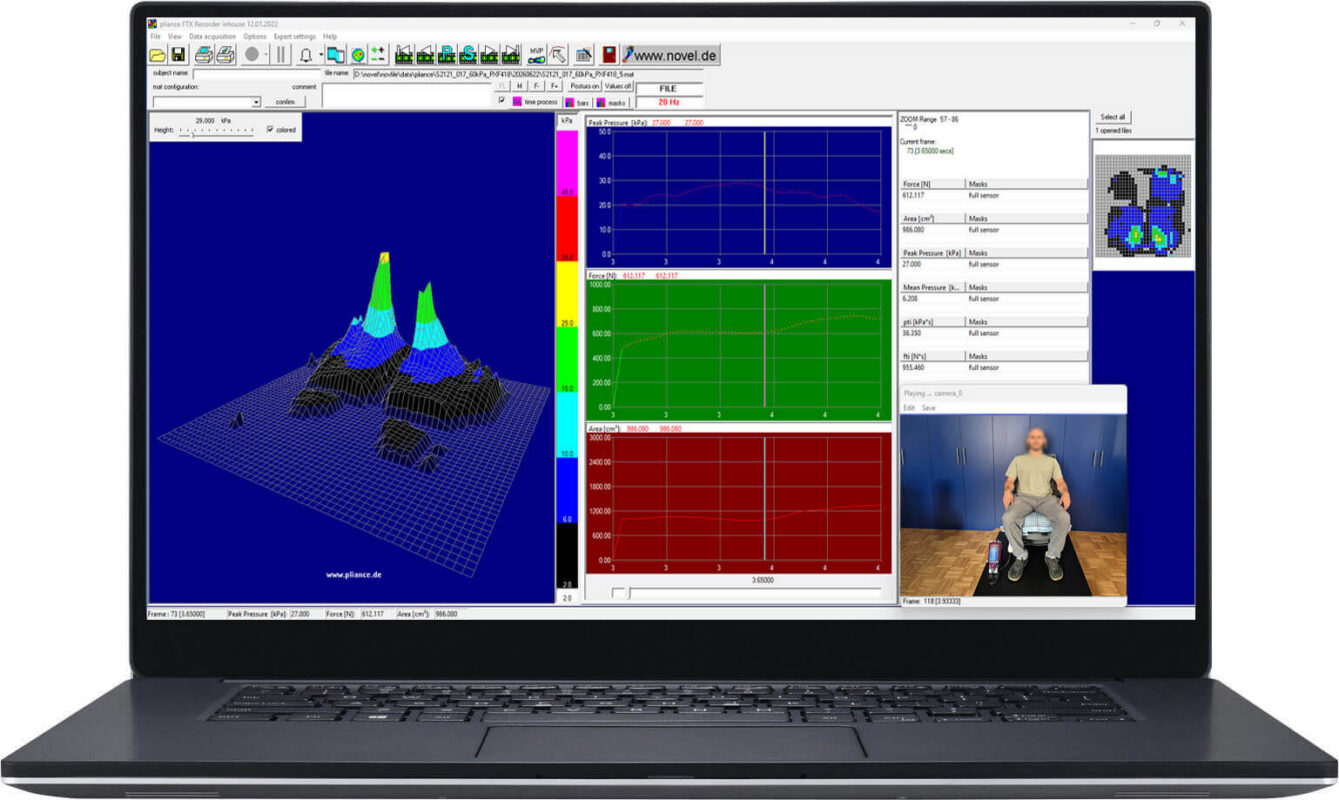Click the pti [kPa*s] table header
Image resolution: width=1339 pixels, height=800 pixels.
932,322
